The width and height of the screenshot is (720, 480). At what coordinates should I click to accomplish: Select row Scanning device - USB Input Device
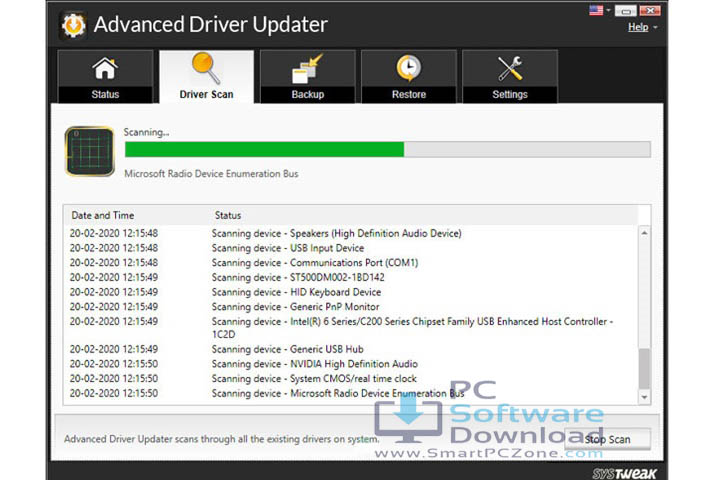pyautogui.click(x=351, y=248)
